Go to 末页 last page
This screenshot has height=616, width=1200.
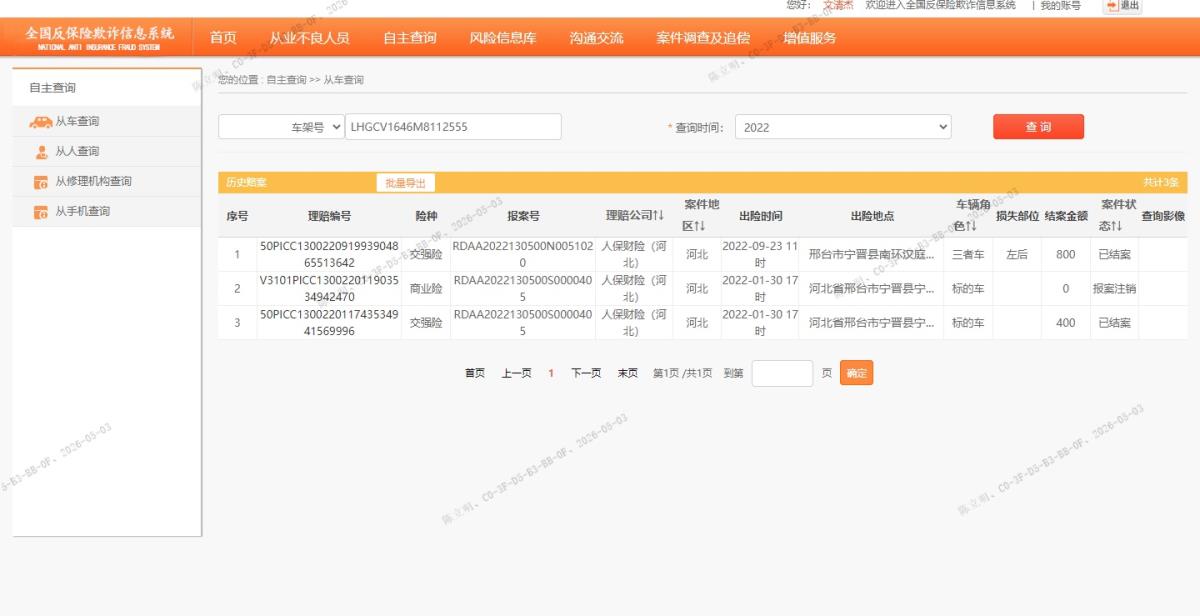(627, 373)
